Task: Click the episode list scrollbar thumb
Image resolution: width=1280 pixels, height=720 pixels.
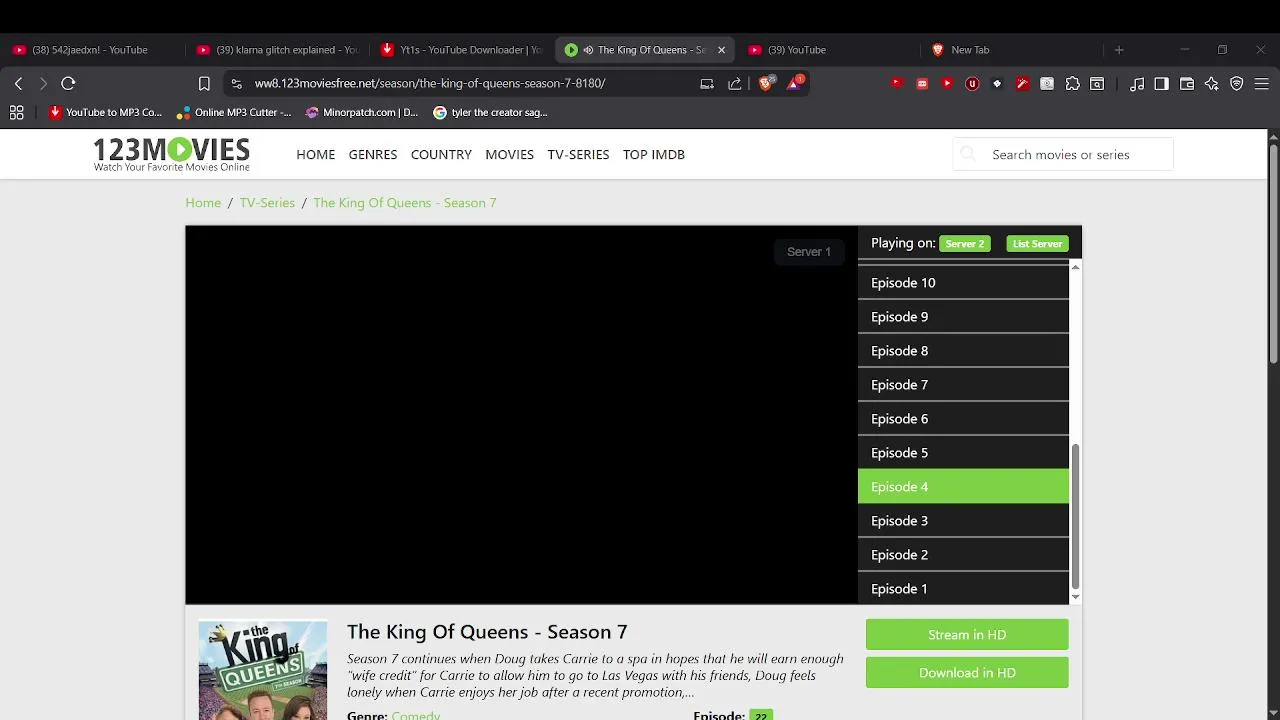Action: click(x=1076, y=517)
